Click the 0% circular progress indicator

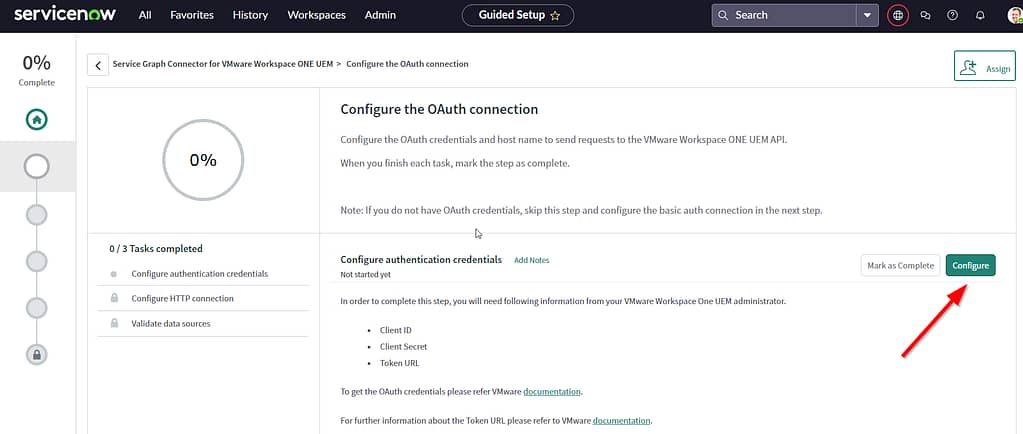pyautogui.click(x=202, y=160)
